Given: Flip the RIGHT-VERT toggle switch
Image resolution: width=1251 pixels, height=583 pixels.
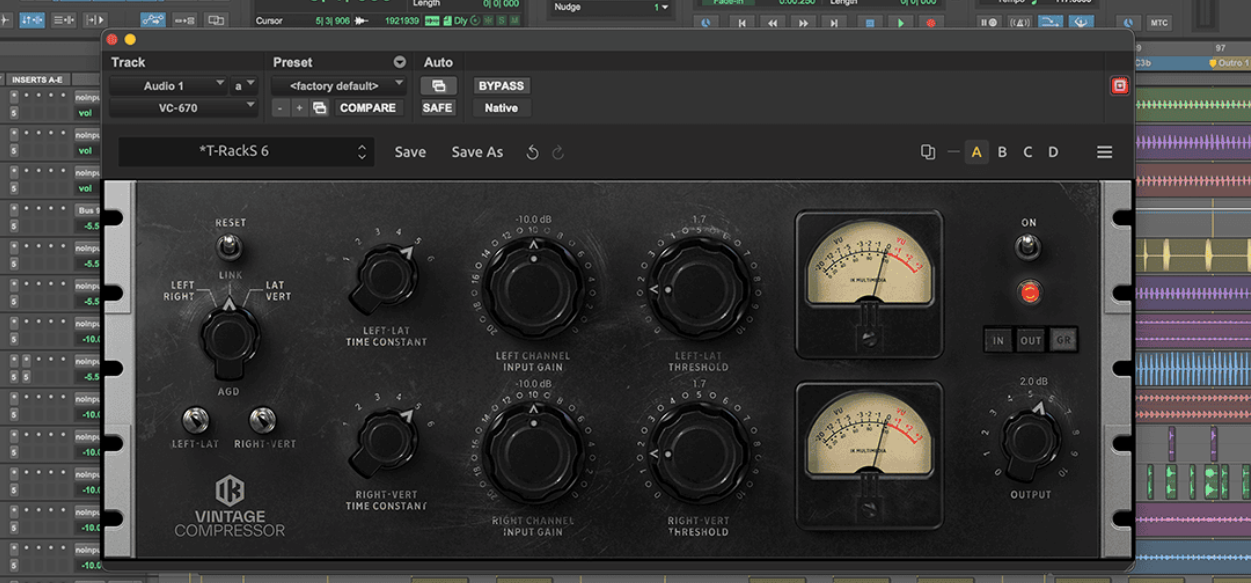Looking at the screenshot, I should click(x=263, y=419).
